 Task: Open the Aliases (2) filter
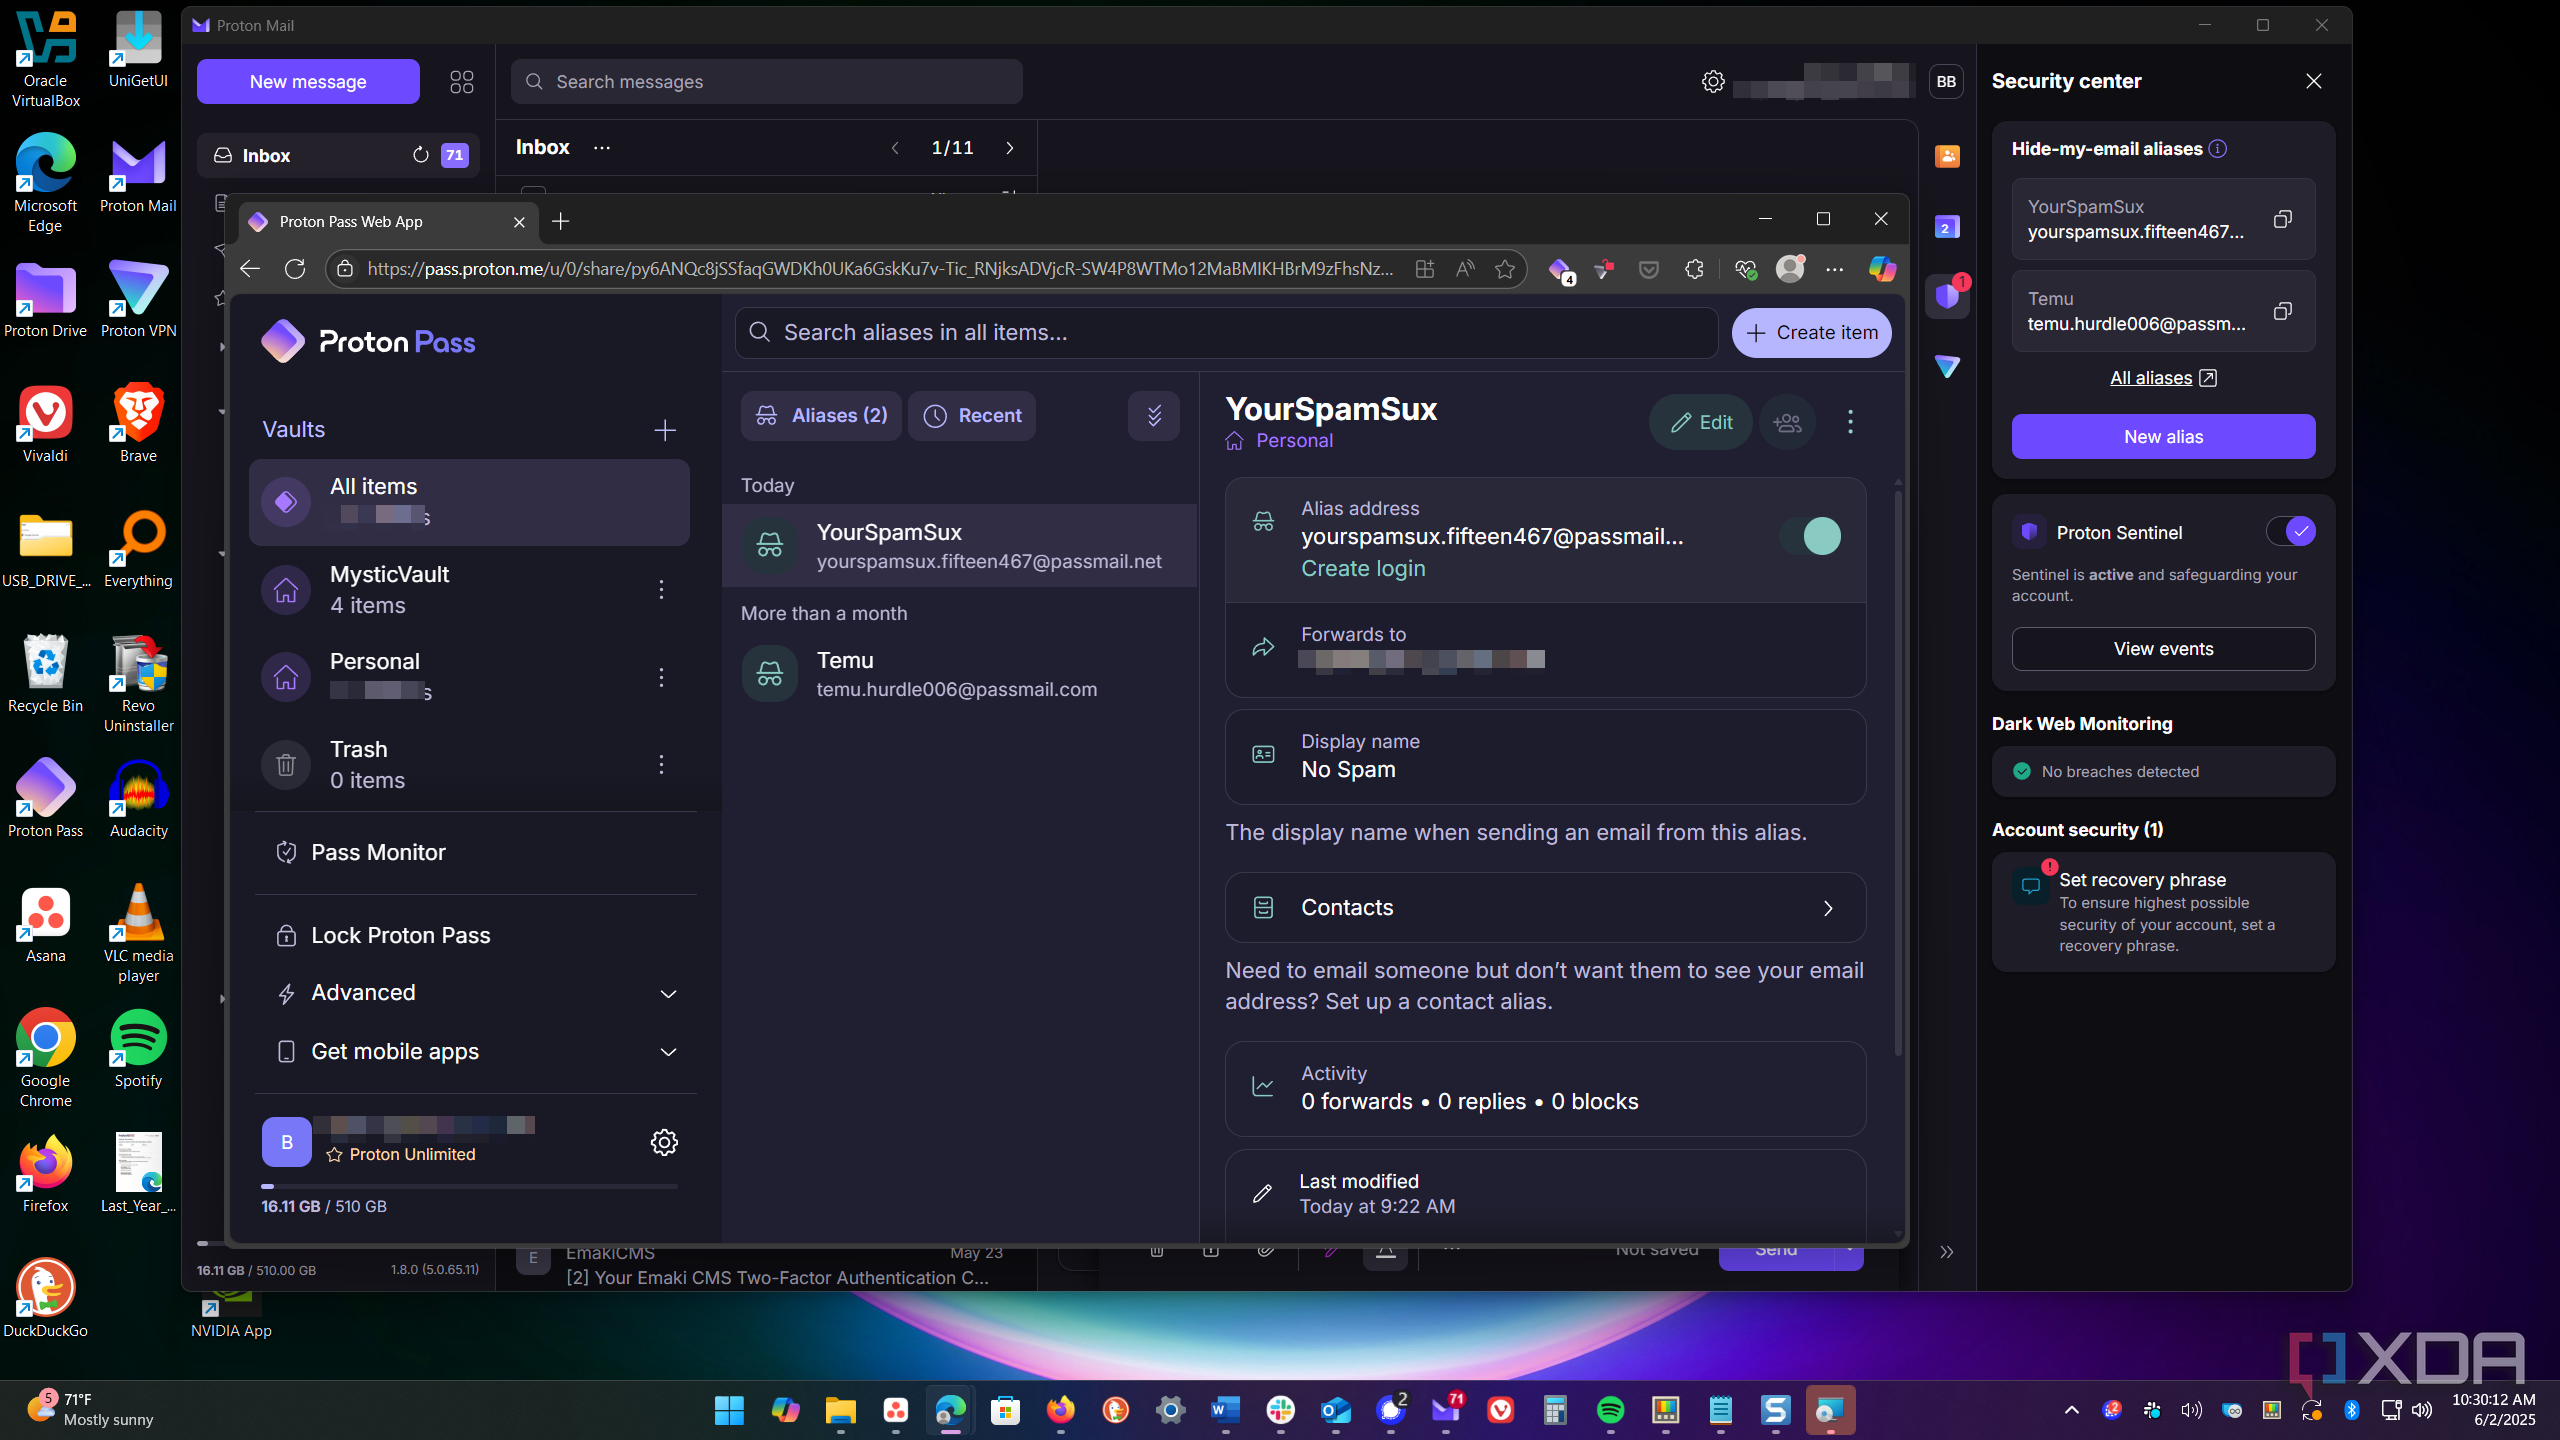[821, 416]
